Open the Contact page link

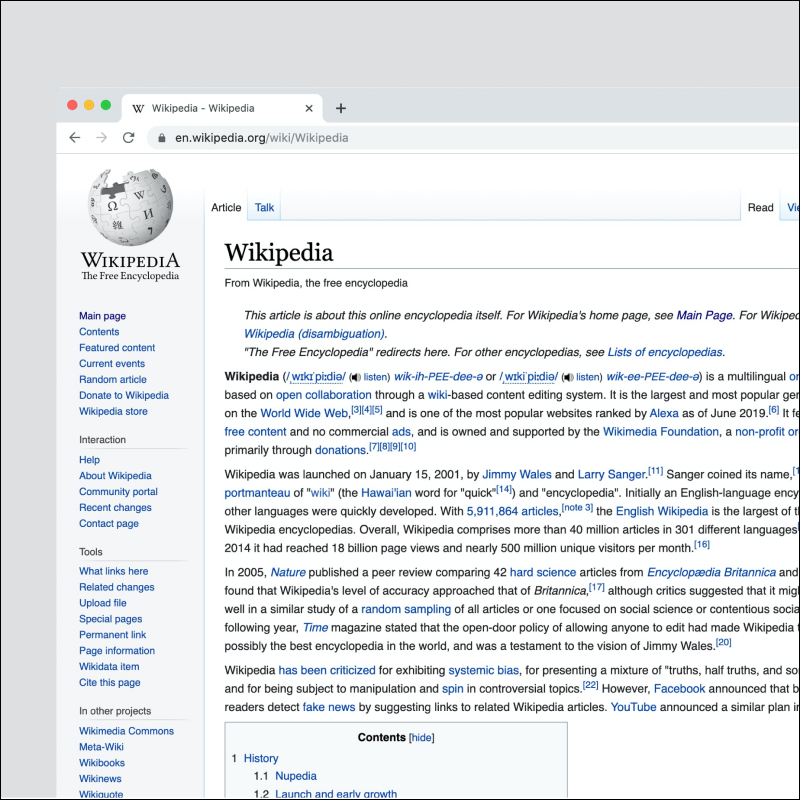click(109, 523)
